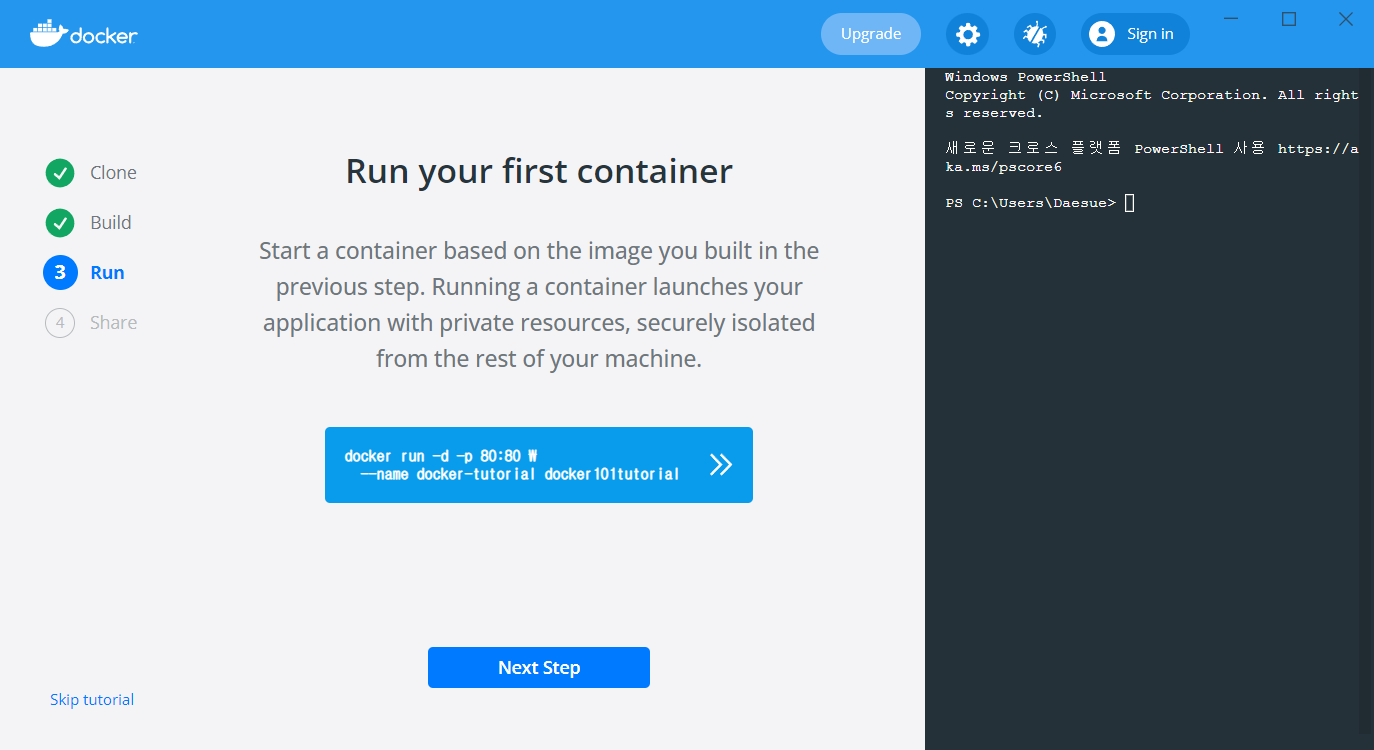The width and height of the screenshot is (1374, 750).
Task: Maximize the Docker Desktop window
Action: (x=1289, y=19)
